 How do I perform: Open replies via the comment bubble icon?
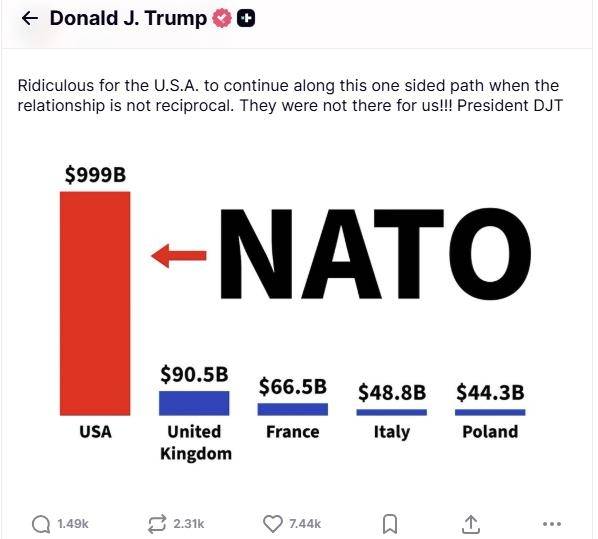[41, 524]
